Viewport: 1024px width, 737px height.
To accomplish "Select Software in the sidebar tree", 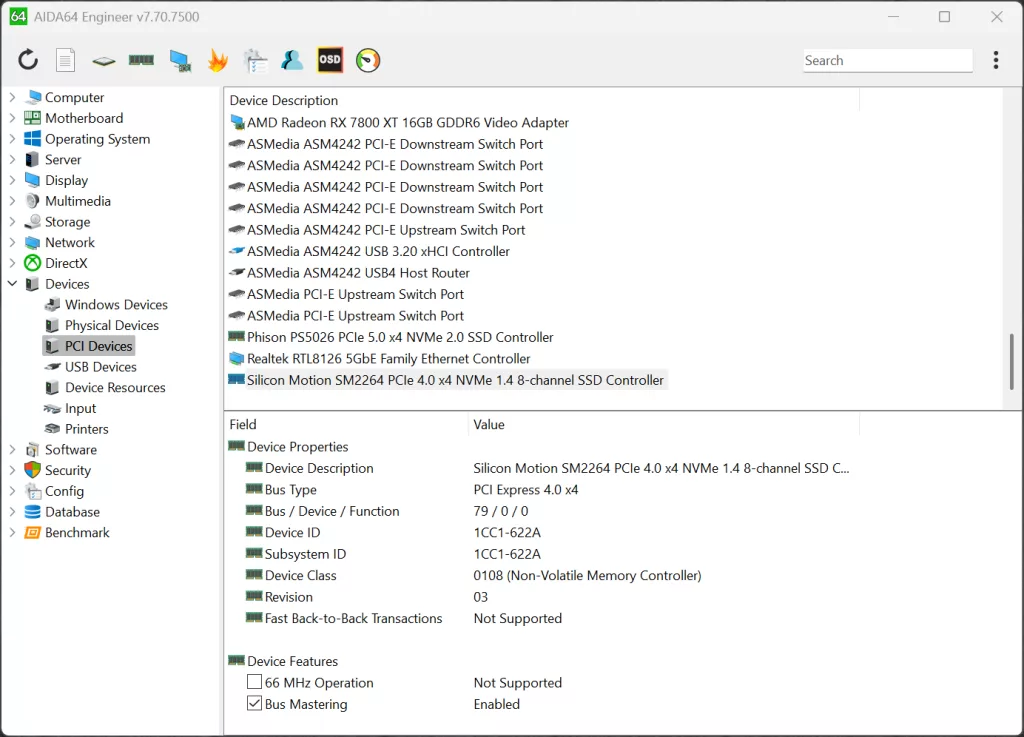I will coord(71,450).
